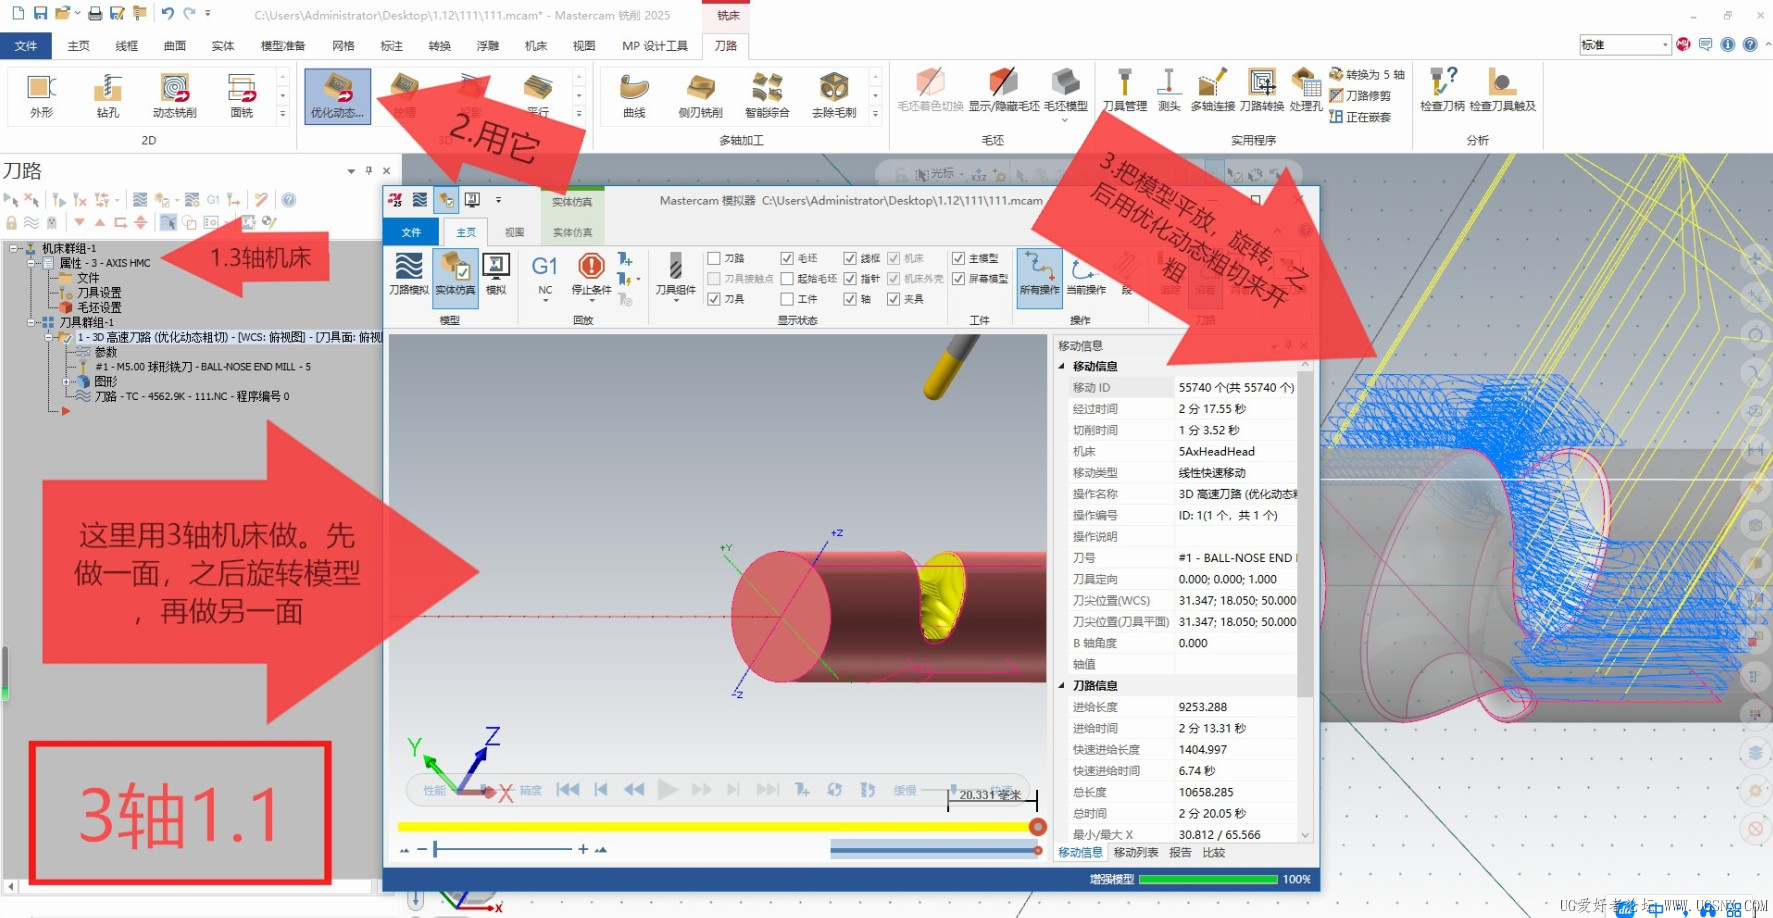The width and height of the screenshot is (1773, 918).
Task: Click the help icon in 刀路 toolbar
Action: point(289,200)
